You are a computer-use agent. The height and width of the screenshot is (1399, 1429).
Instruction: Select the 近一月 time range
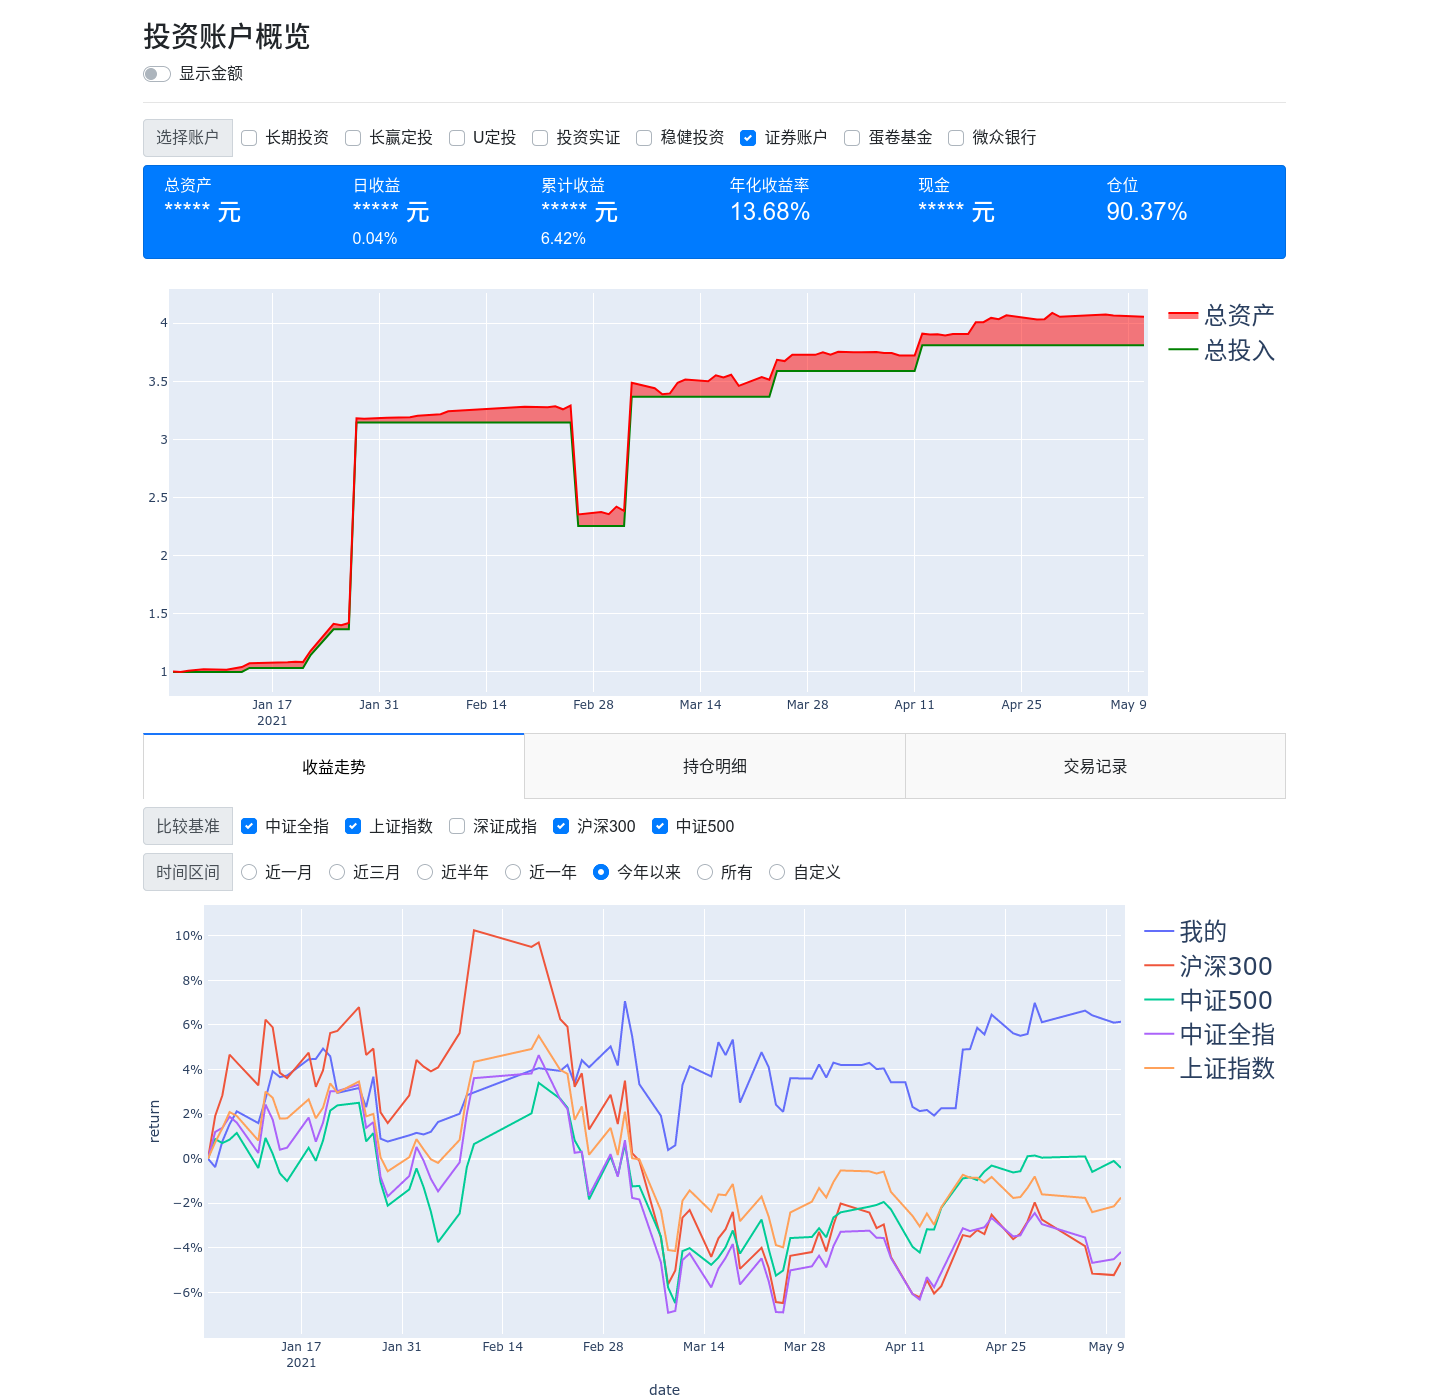pyautogui.click(x=249, y=872)
